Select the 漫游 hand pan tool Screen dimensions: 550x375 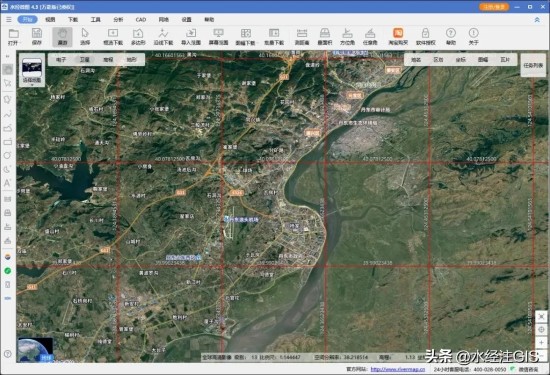pos(62,37)
